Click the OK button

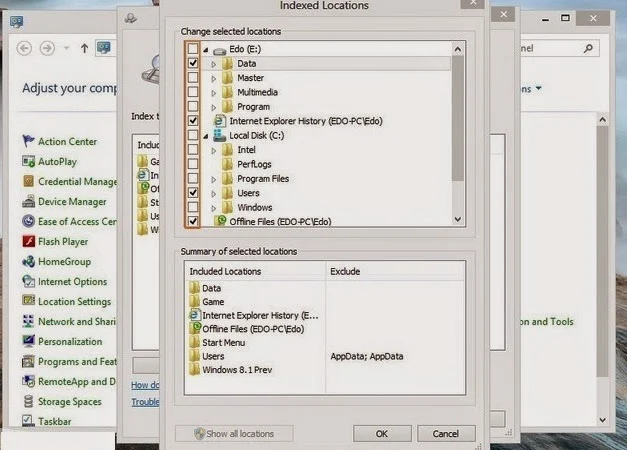click(x=382, y=434)
